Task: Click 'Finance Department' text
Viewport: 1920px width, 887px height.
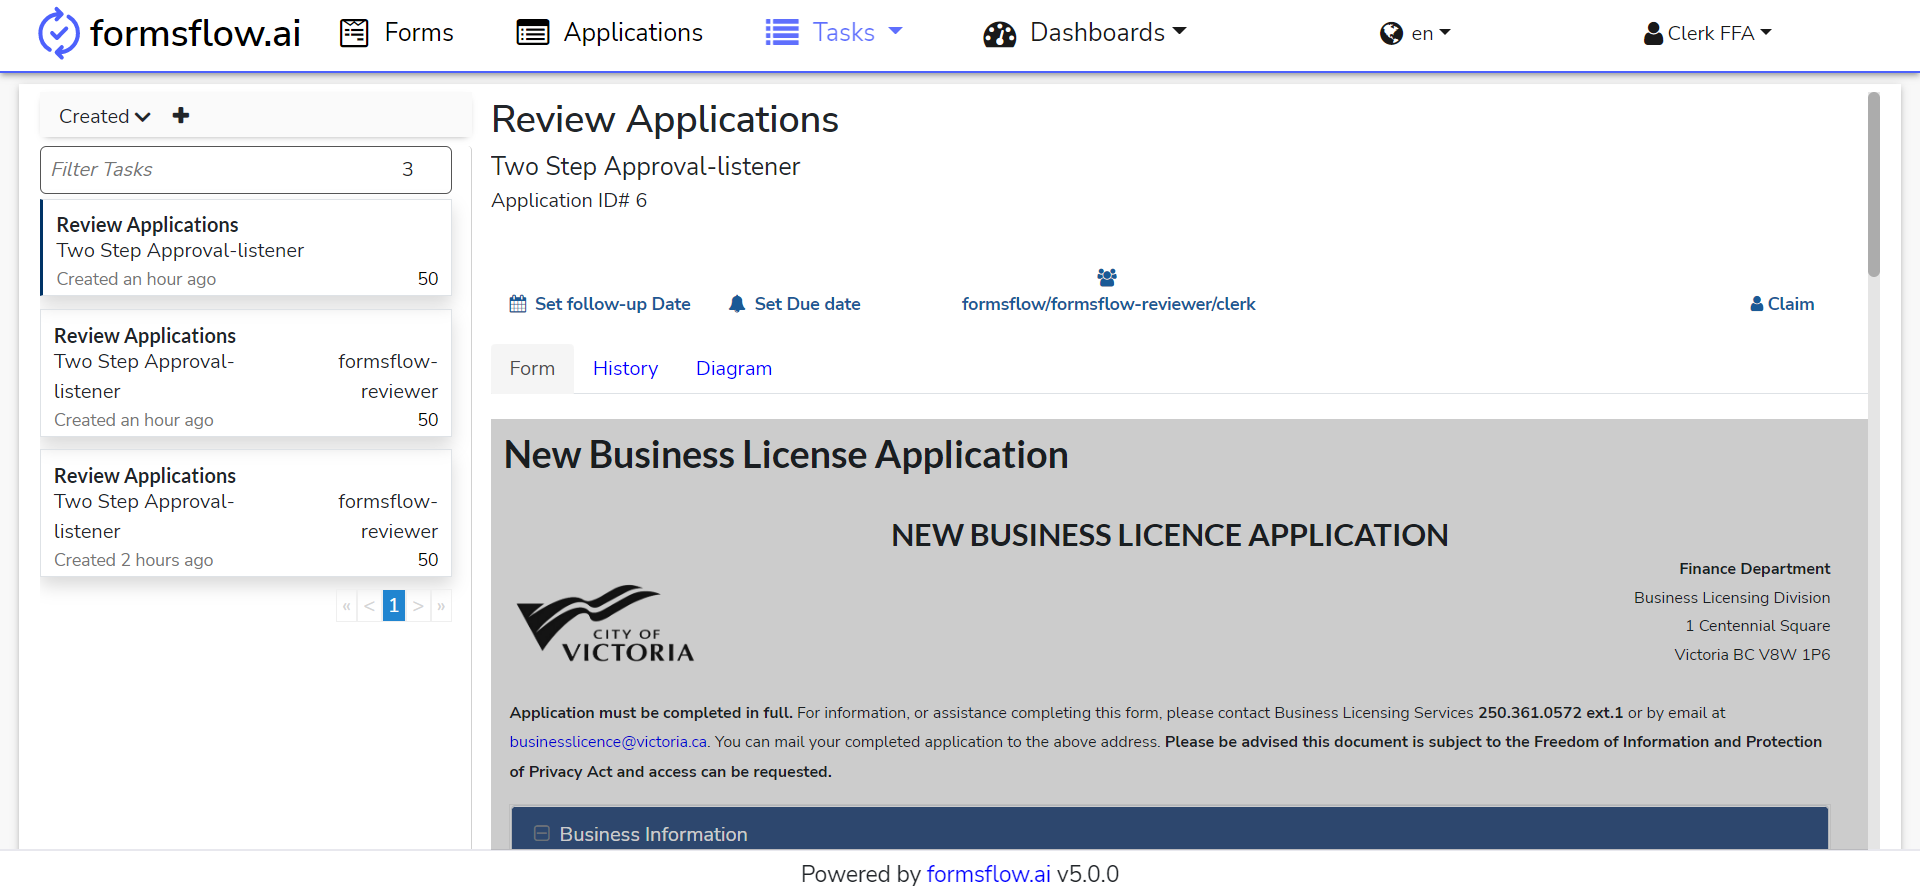Action: click(1755, 569)
